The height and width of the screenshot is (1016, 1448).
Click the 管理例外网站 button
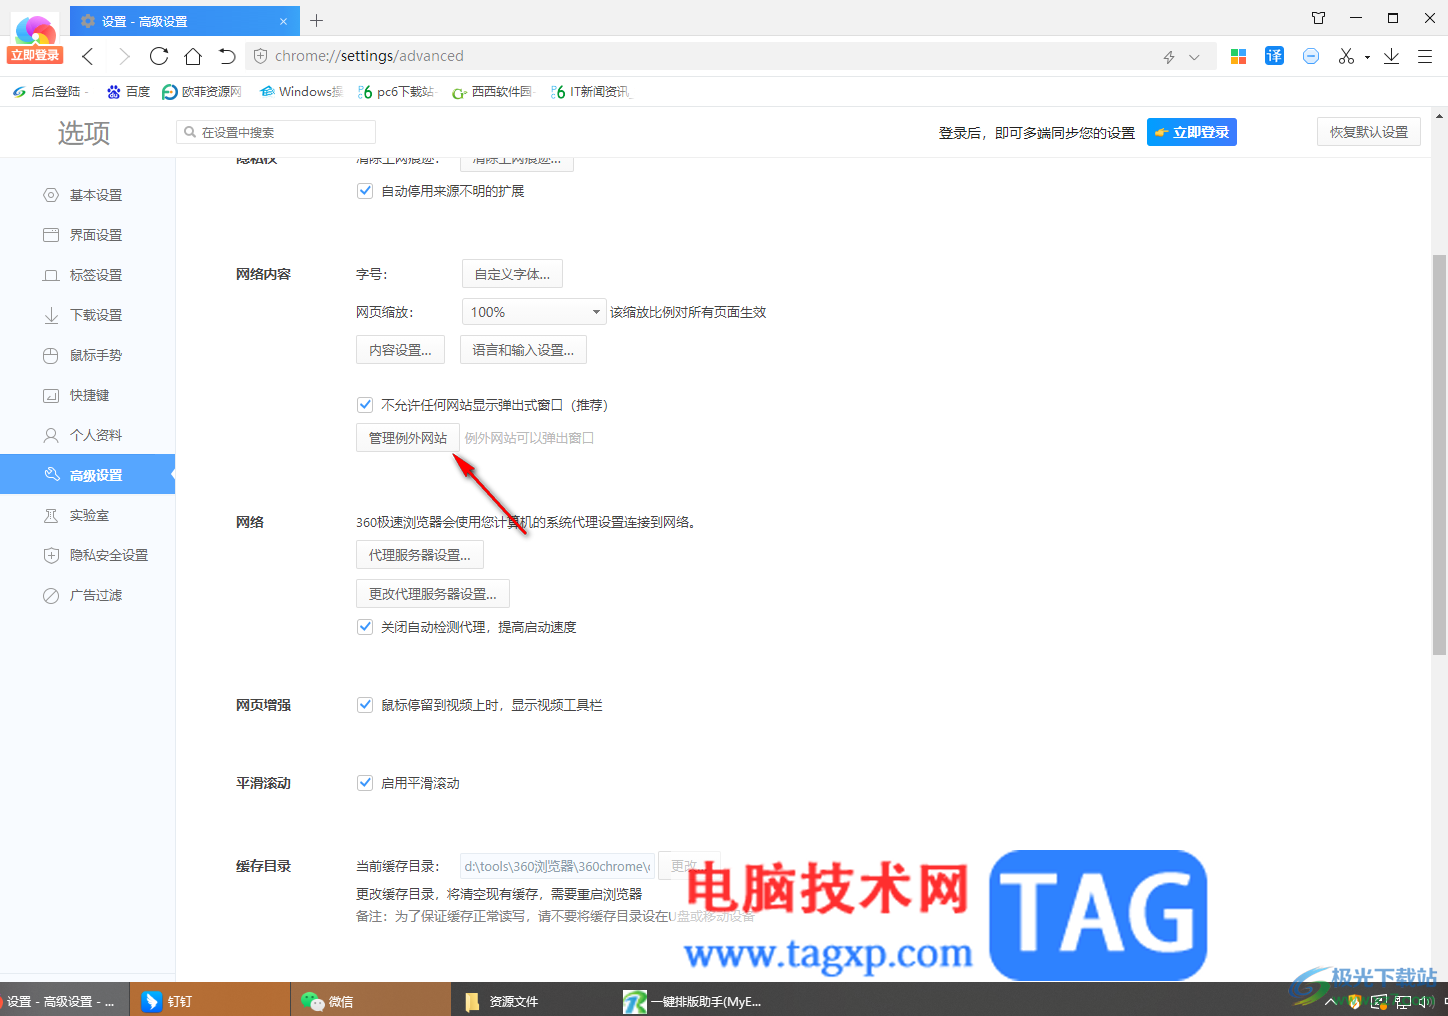pyautogui.click(x=407, y=437)
